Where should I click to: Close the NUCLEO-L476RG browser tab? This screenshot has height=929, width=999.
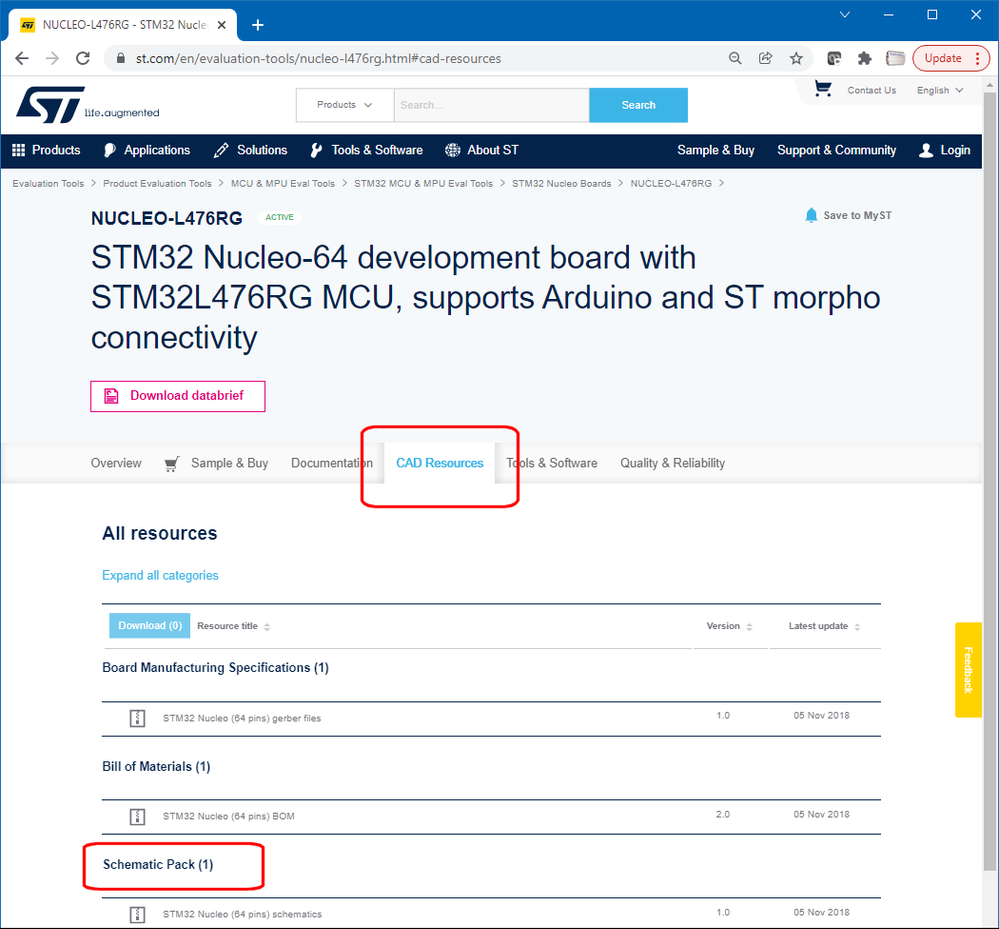point(222,25)
